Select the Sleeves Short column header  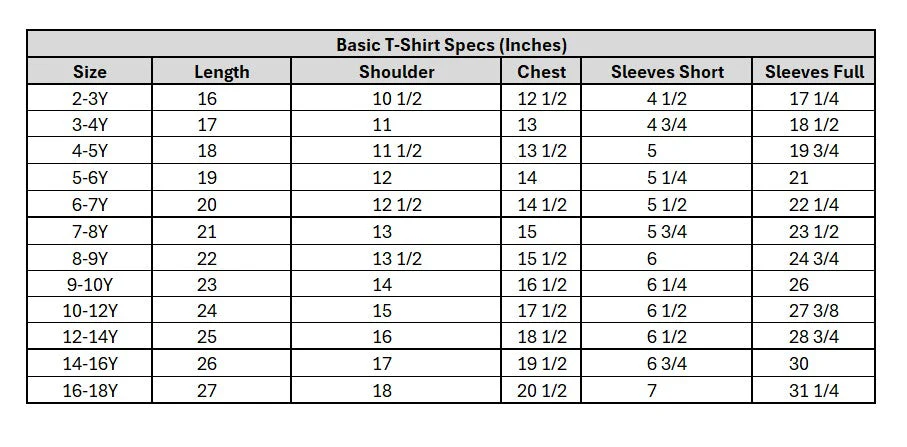pyautogui.click(x=667, y=72)
